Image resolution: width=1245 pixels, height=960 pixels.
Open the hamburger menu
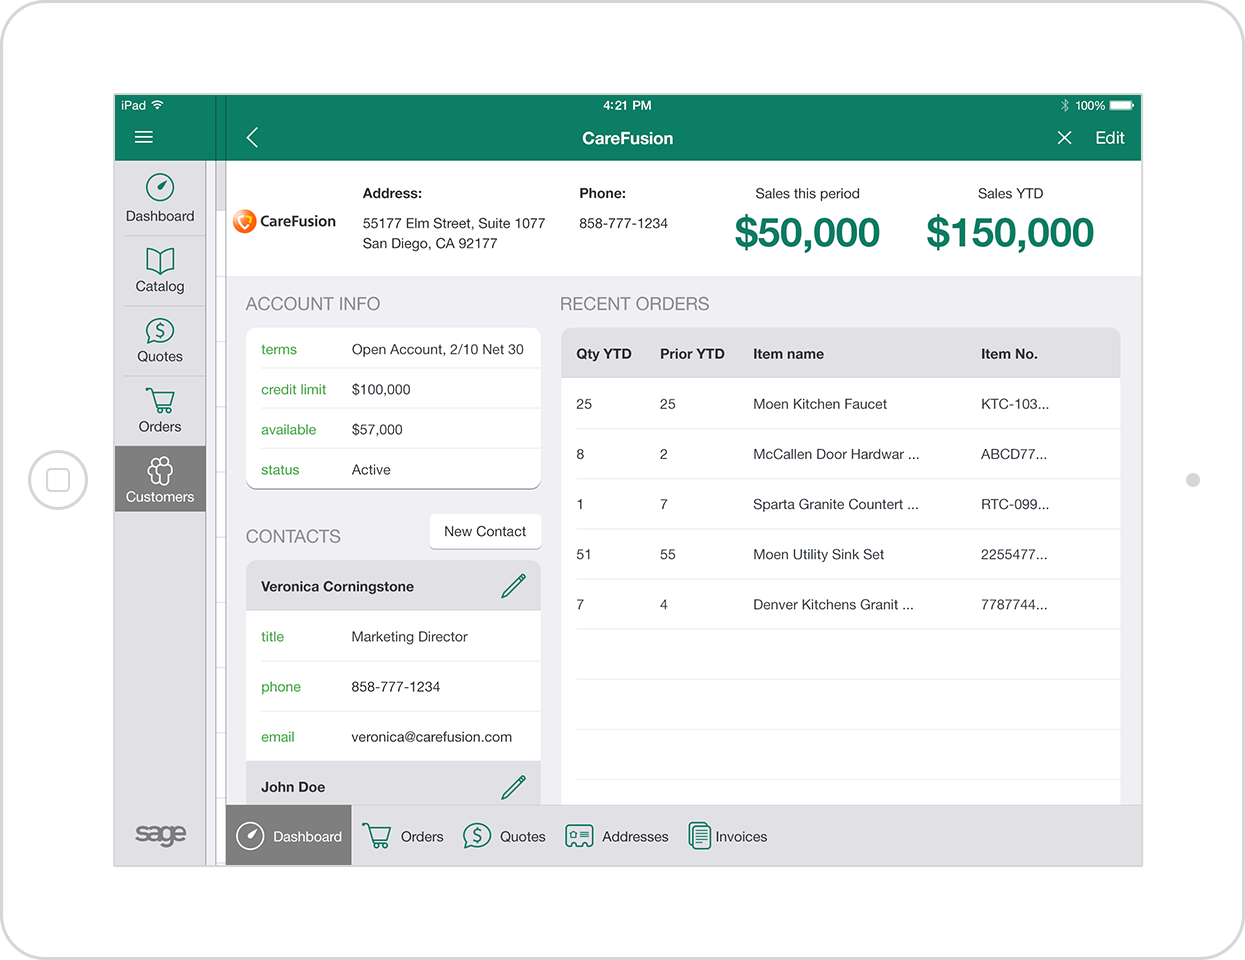(144, 137)
